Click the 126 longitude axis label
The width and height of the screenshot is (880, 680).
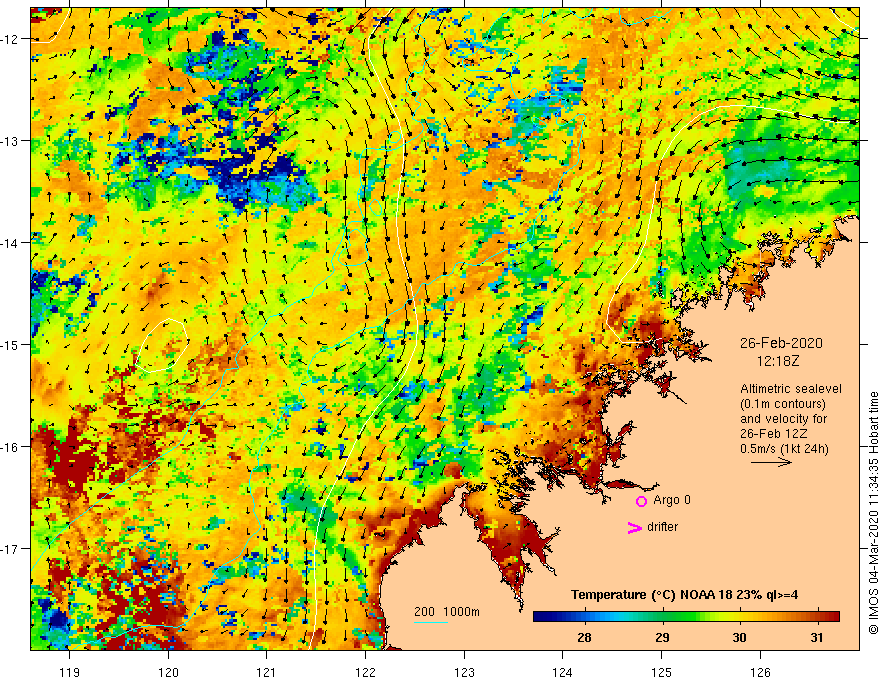tap(760, 672)
